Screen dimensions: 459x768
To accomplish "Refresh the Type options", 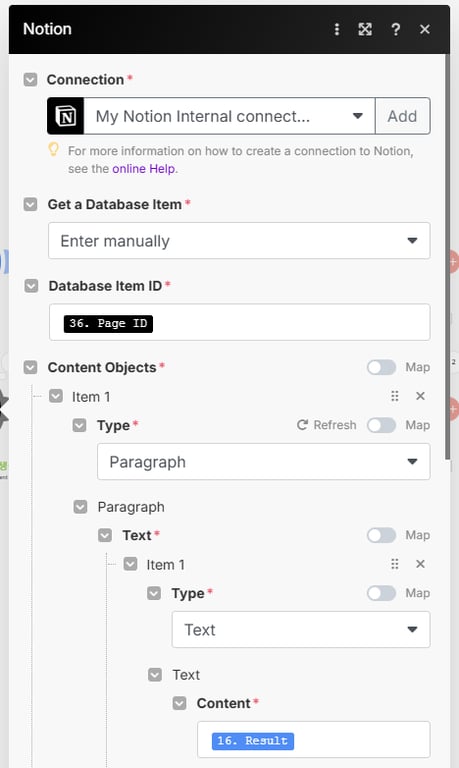I will pyautogui.click(x=326, y=425).
